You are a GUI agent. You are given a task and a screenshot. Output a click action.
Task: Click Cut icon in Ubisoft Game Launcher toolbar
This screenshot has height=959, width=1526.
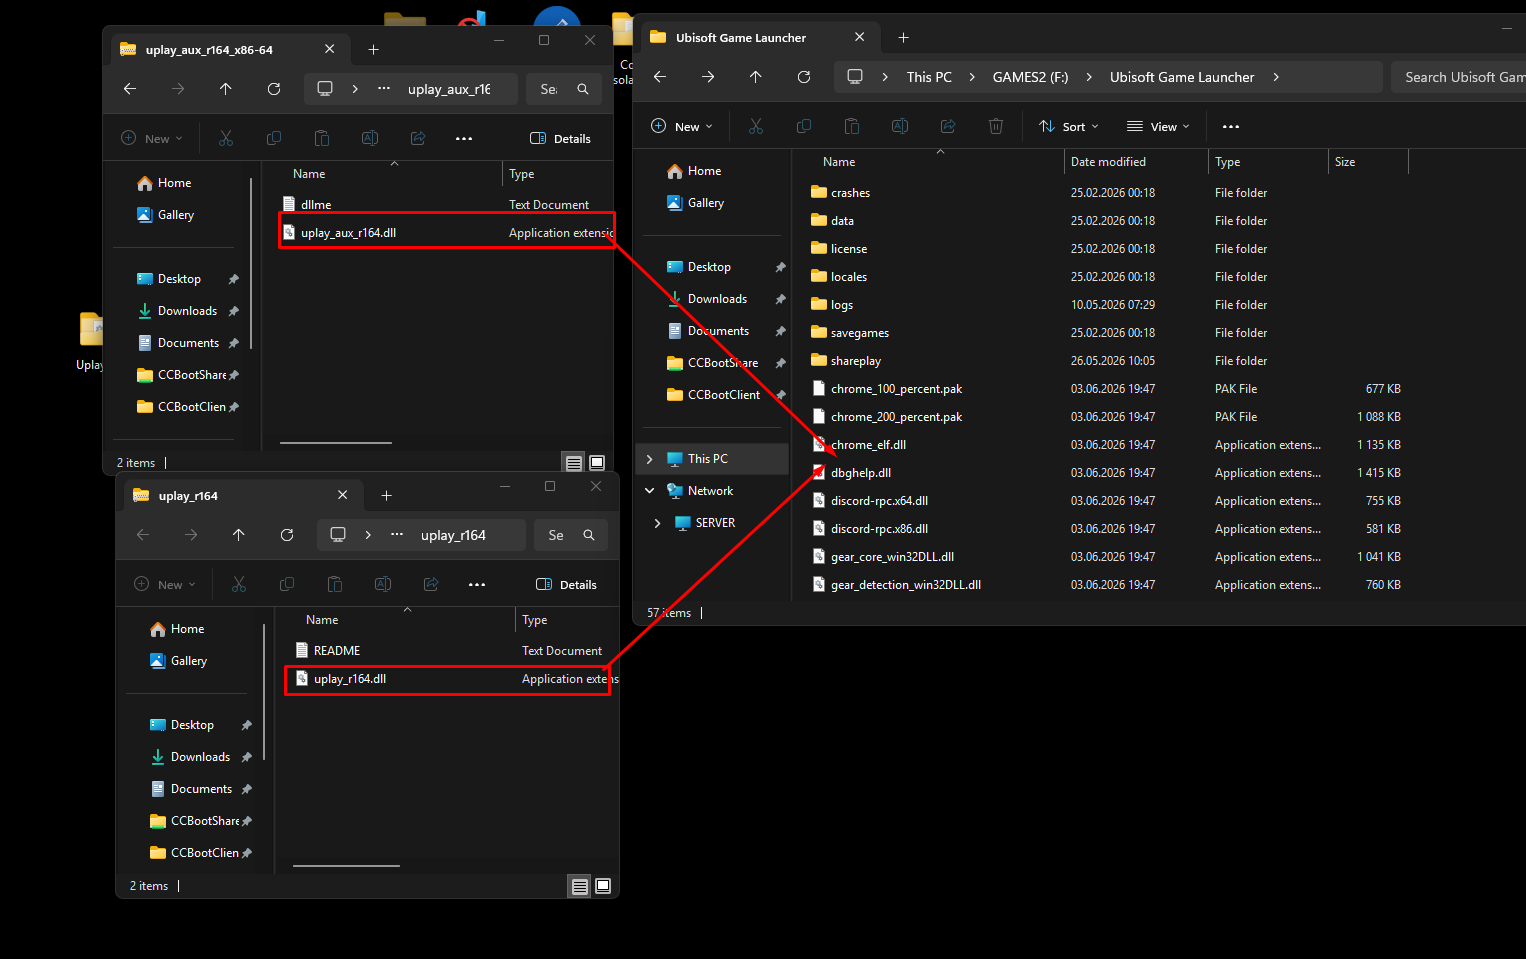(x=756, y=126)
